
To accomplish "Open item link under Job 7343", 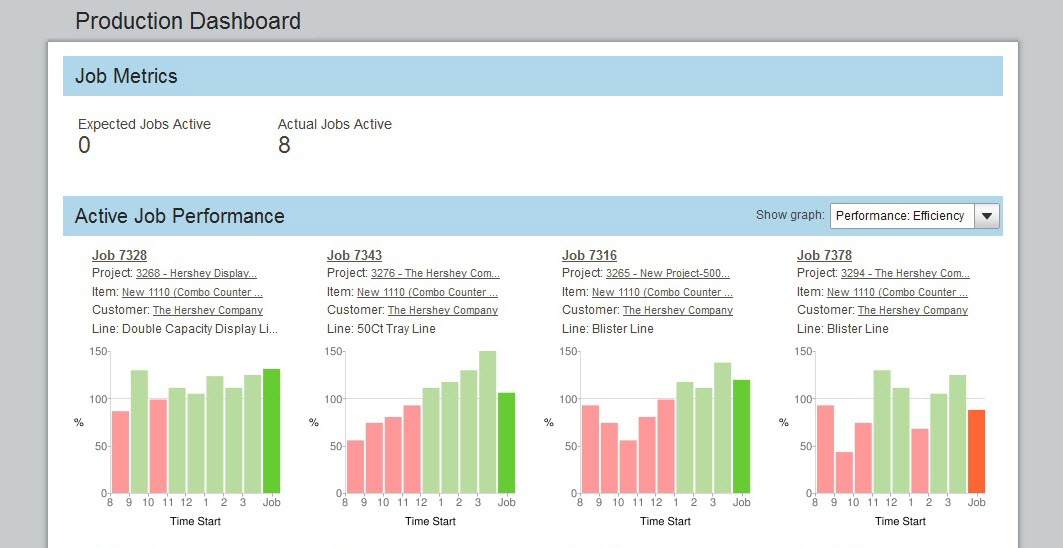I will 427,292.
